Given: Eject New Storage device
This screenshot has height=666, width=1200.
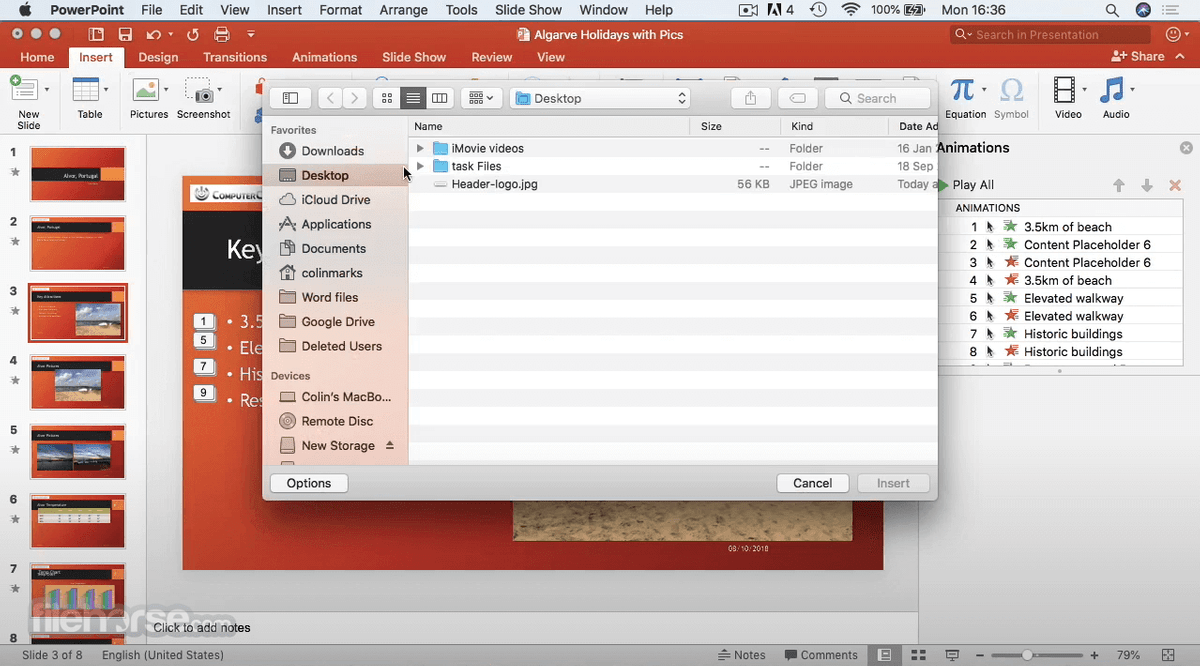Looking at the screenshot, I should 390,445.
